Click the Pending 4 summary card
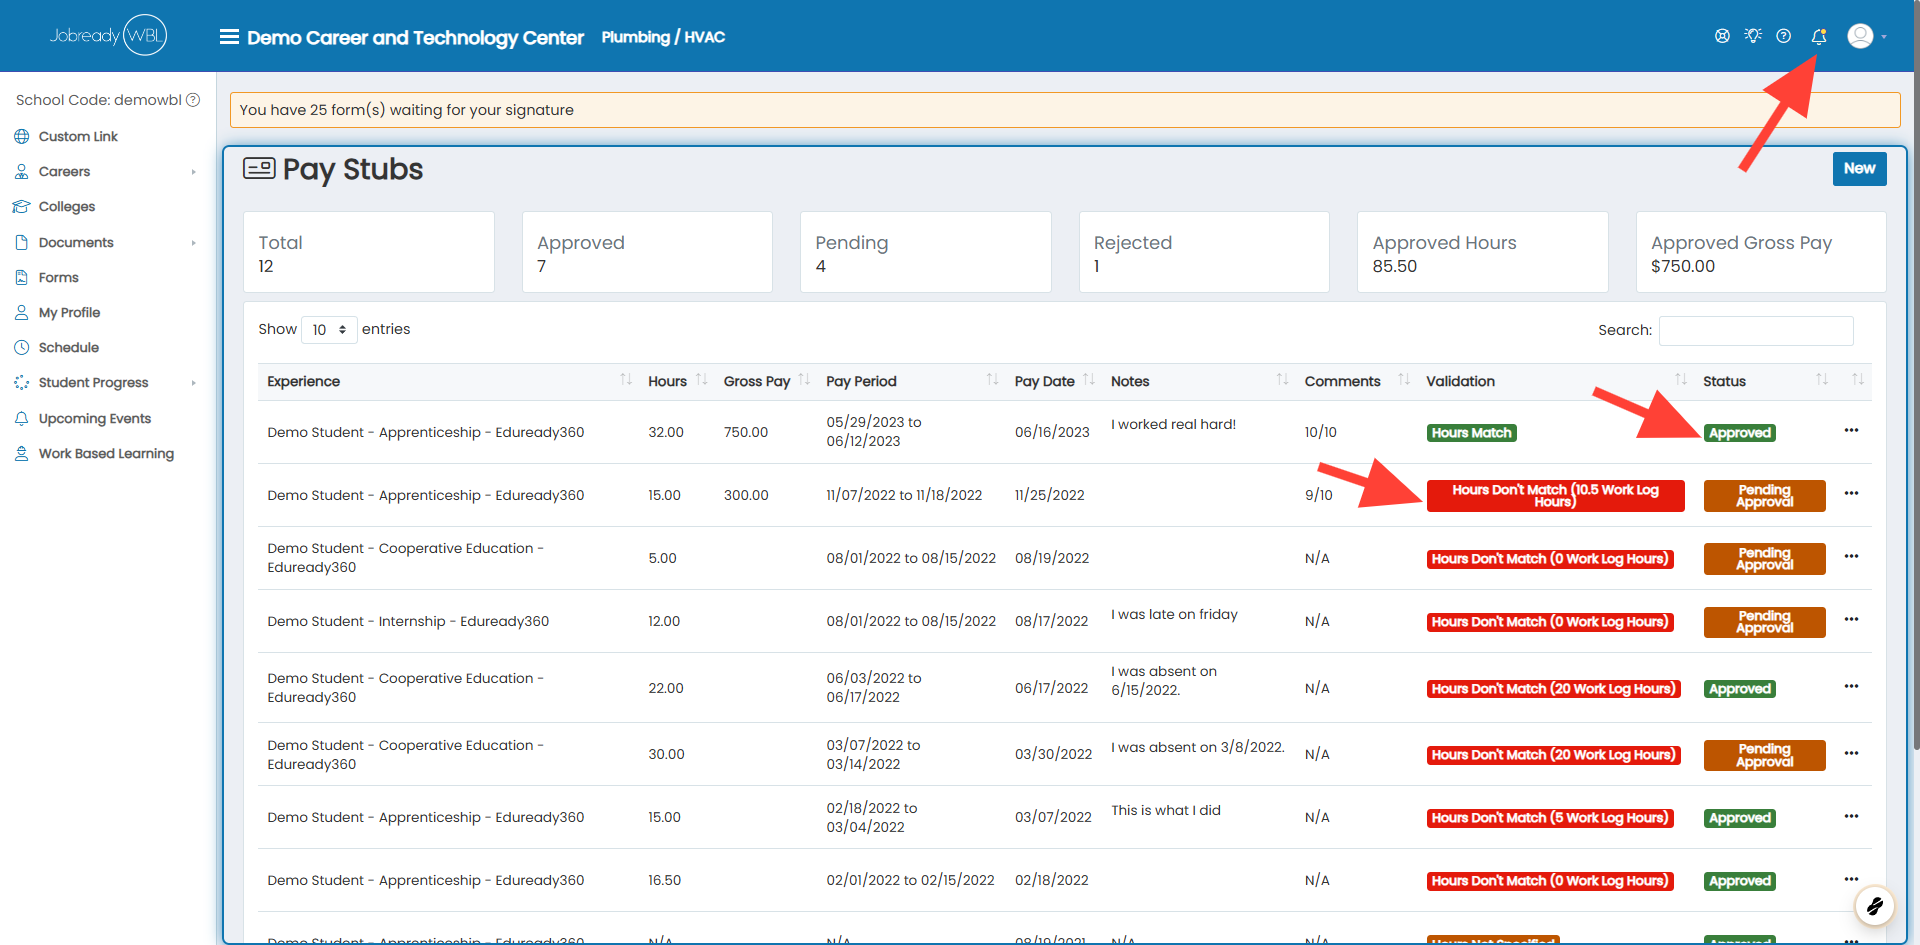Image resolution: width=1920 pixels, height=945 pixels. pyautogui.click(x=926, y=252)
